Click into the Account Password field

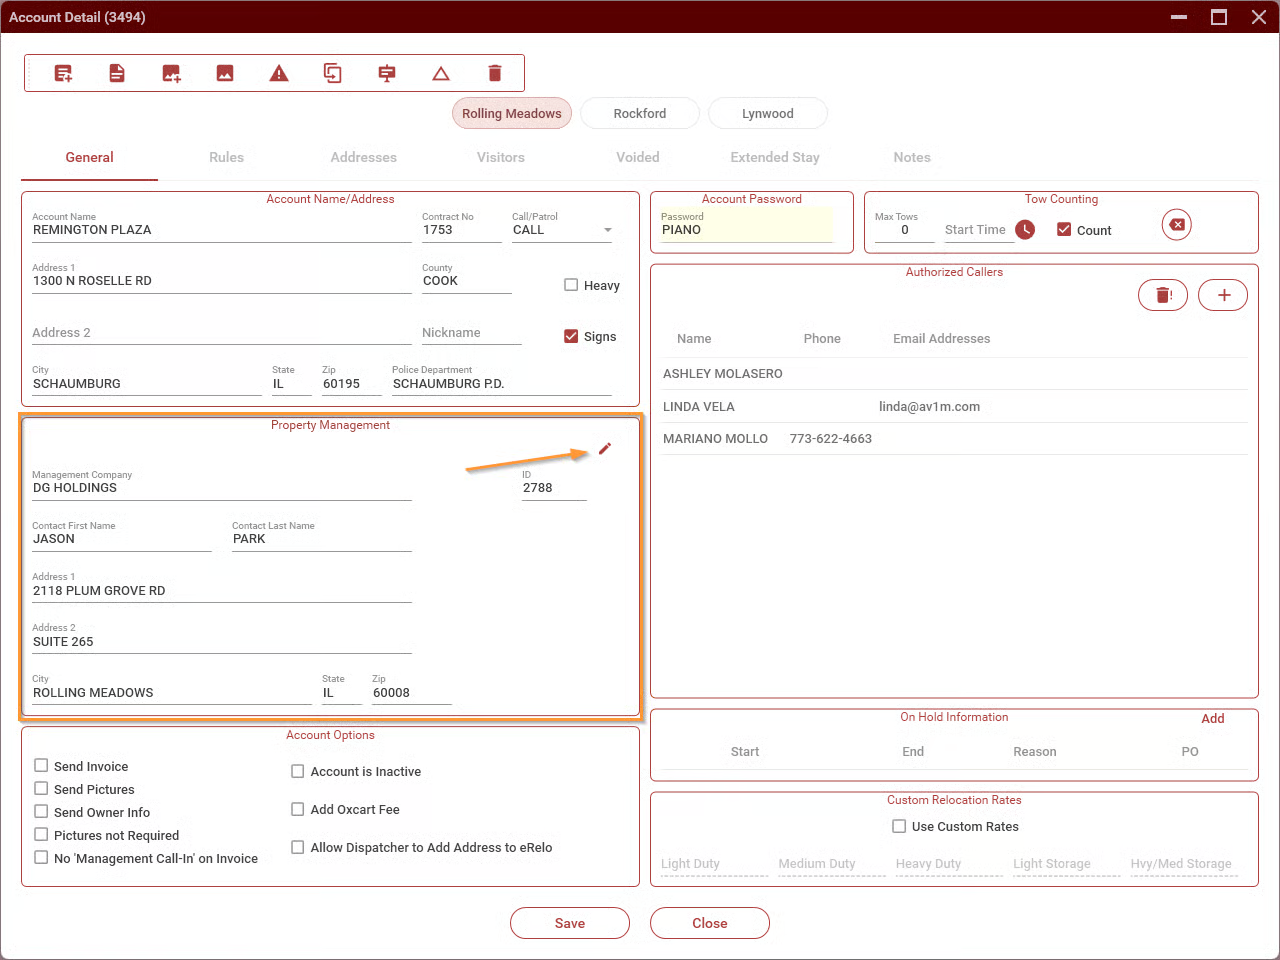pyautogui.click(x=745, y=230)
